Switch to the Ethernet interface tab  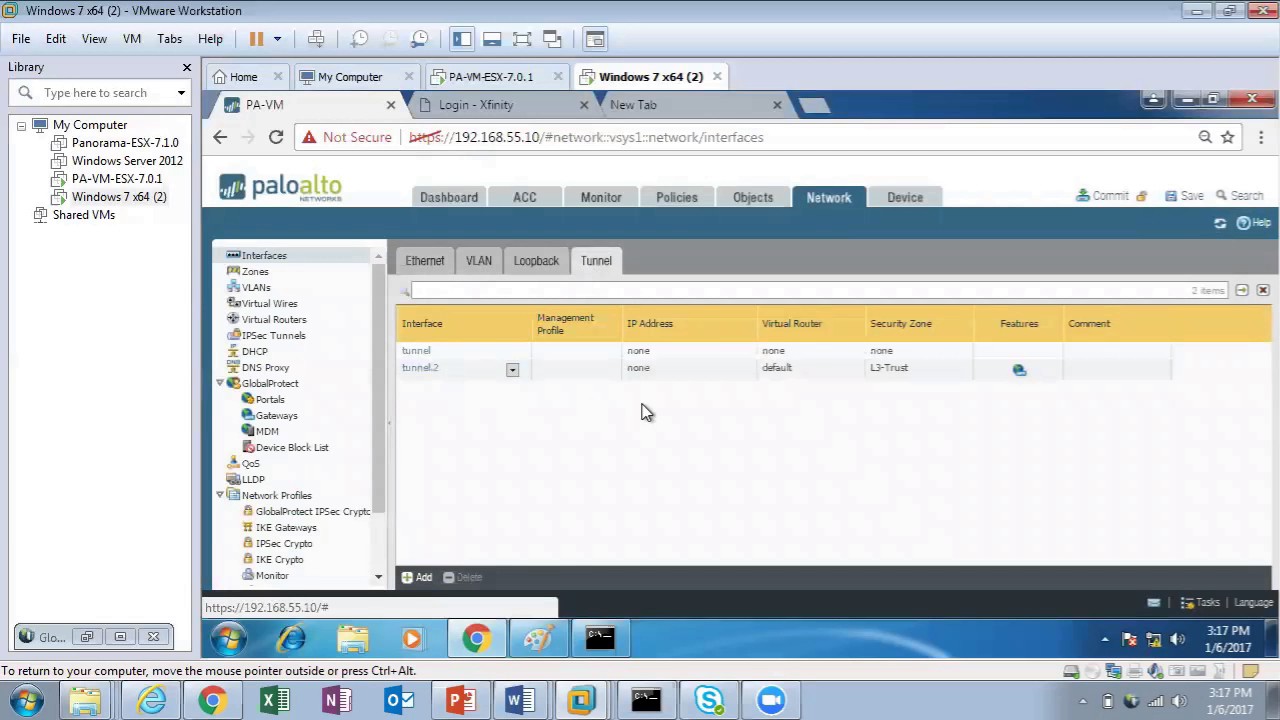425,261
